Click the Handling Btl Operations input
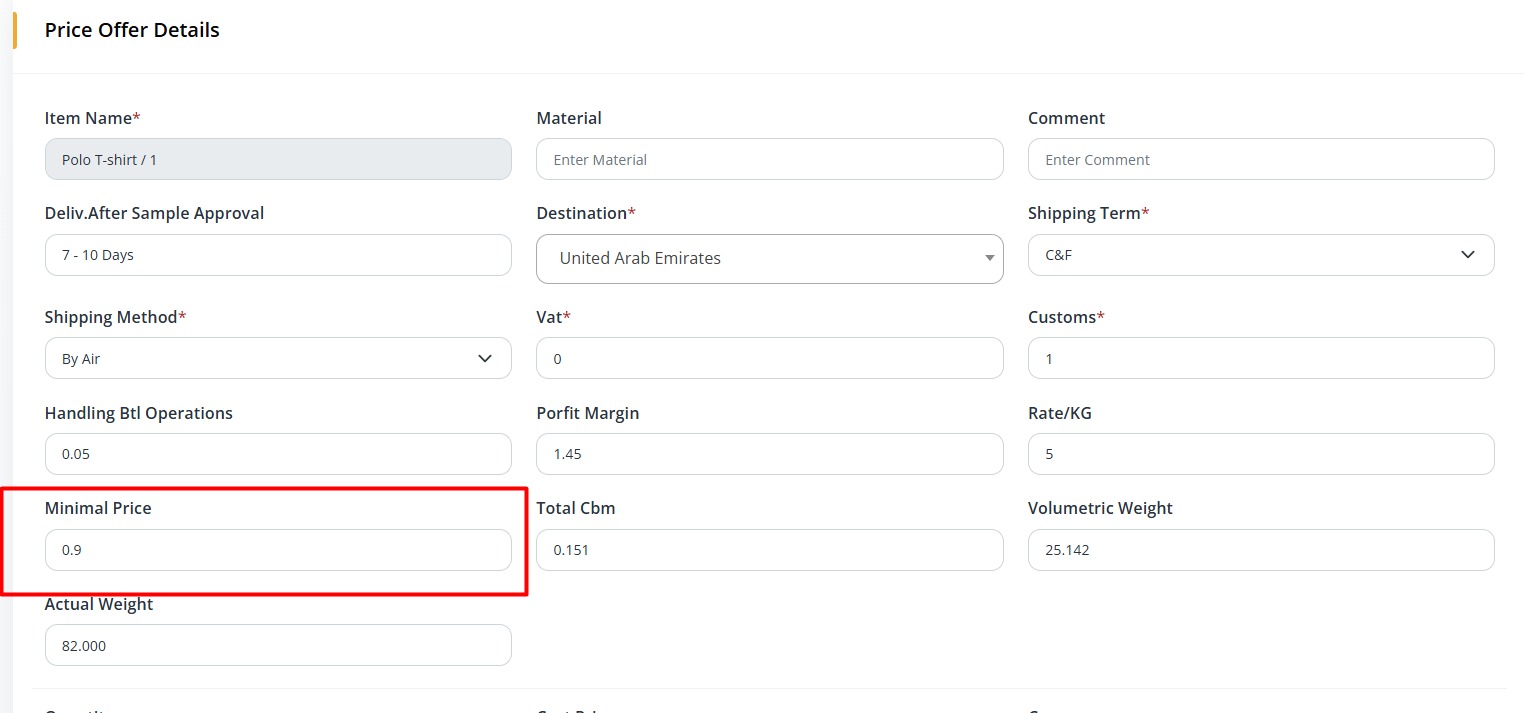 pyautogui.click(x=278, y=454)
